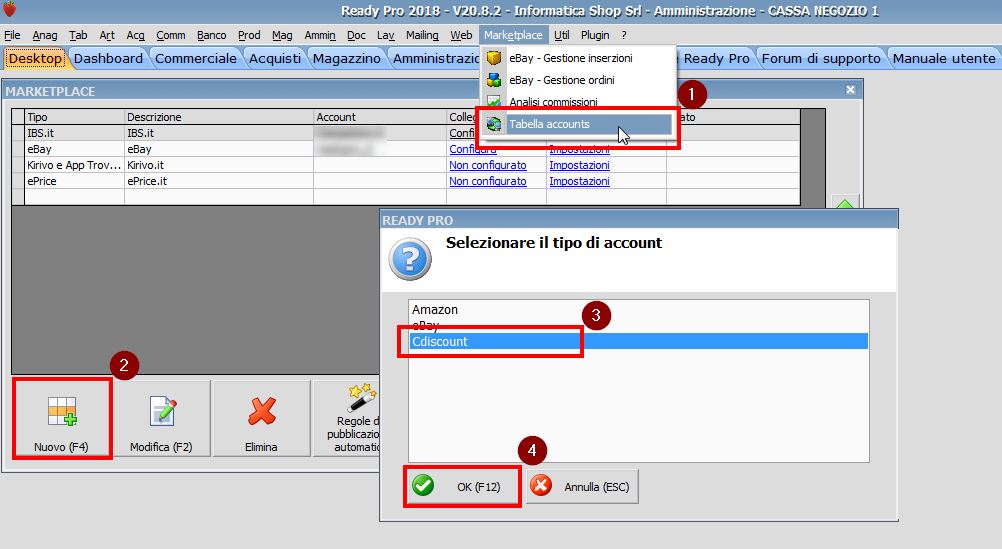Select the ePrice row in Tipo column
This screenshot has height=549, width=1002.
coord(75,181)
